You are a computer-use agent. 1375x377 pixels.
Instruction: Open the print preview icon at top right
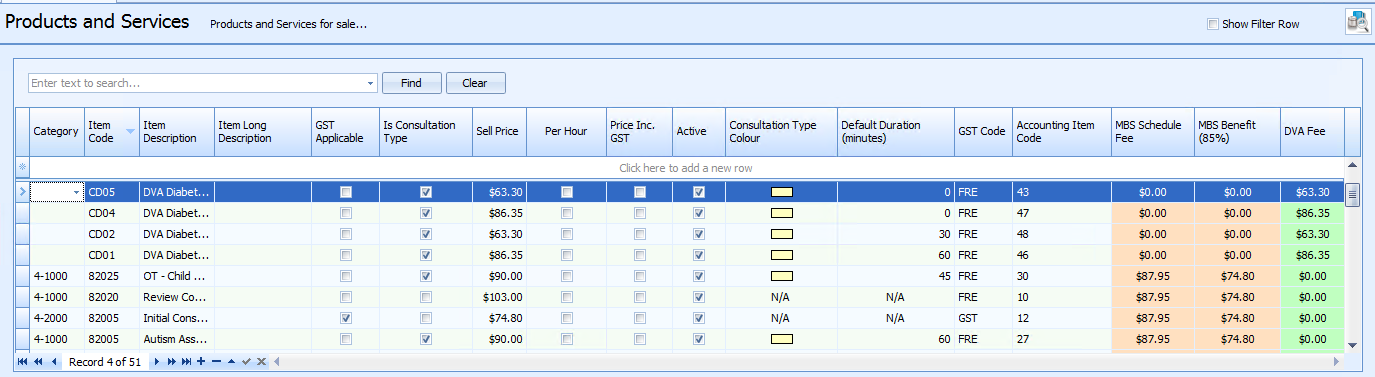1357,21
